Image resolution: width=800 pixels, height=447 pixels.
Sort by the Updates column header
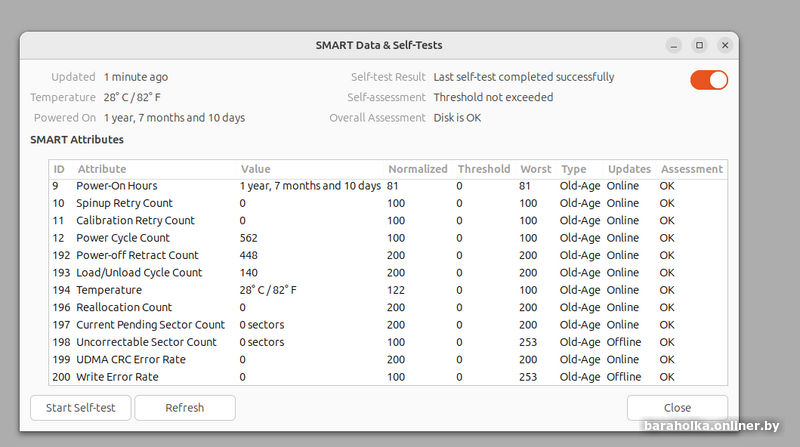(629, 169)
